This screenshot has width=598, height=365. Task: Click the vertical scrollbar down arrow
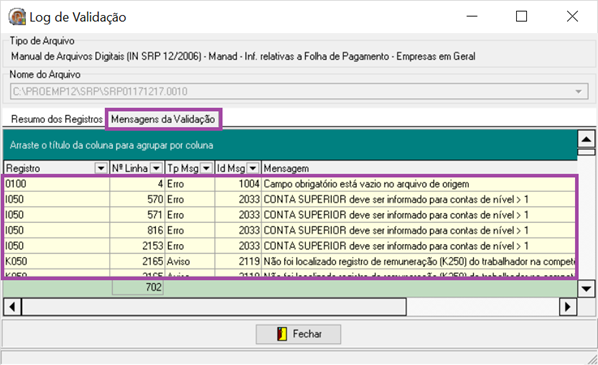586,288
